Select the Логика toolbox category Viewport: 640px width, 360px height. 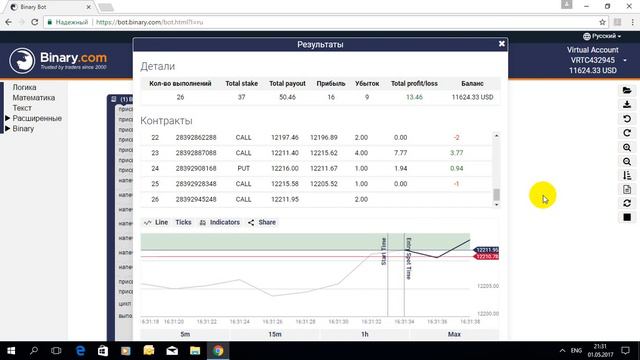(24, 87)
